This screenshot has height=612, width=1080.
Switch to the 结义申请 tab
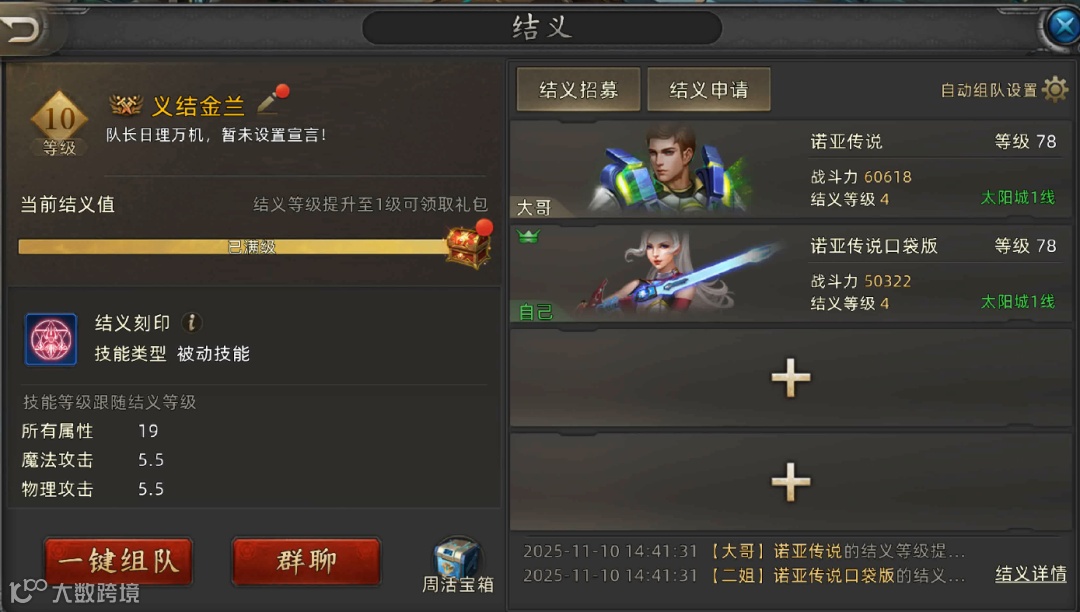point(709,89)
